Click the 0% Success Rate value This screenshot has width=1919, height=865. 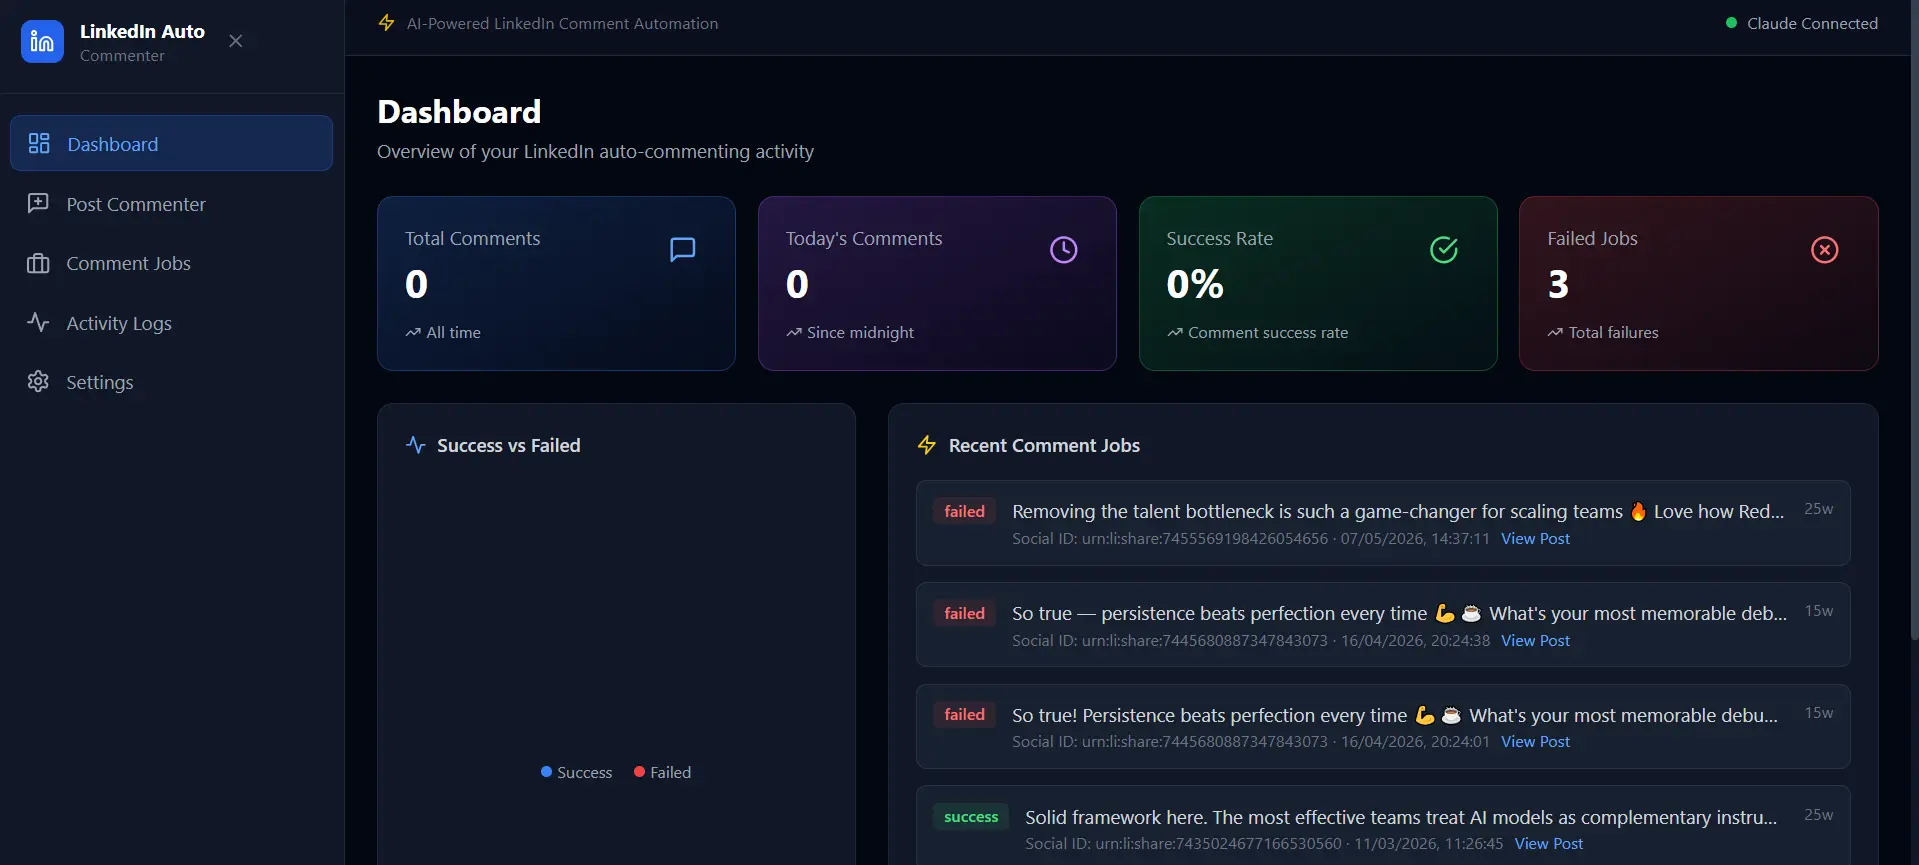(x=1195, y=284)
